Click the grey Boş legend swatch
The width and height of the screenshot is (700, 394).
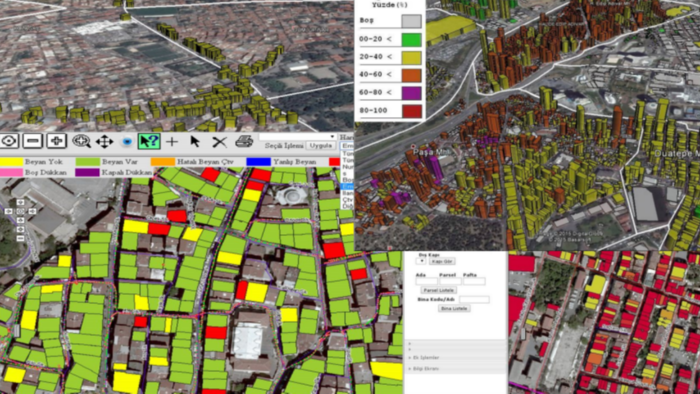pyautogui.click(x=411, y=21)
